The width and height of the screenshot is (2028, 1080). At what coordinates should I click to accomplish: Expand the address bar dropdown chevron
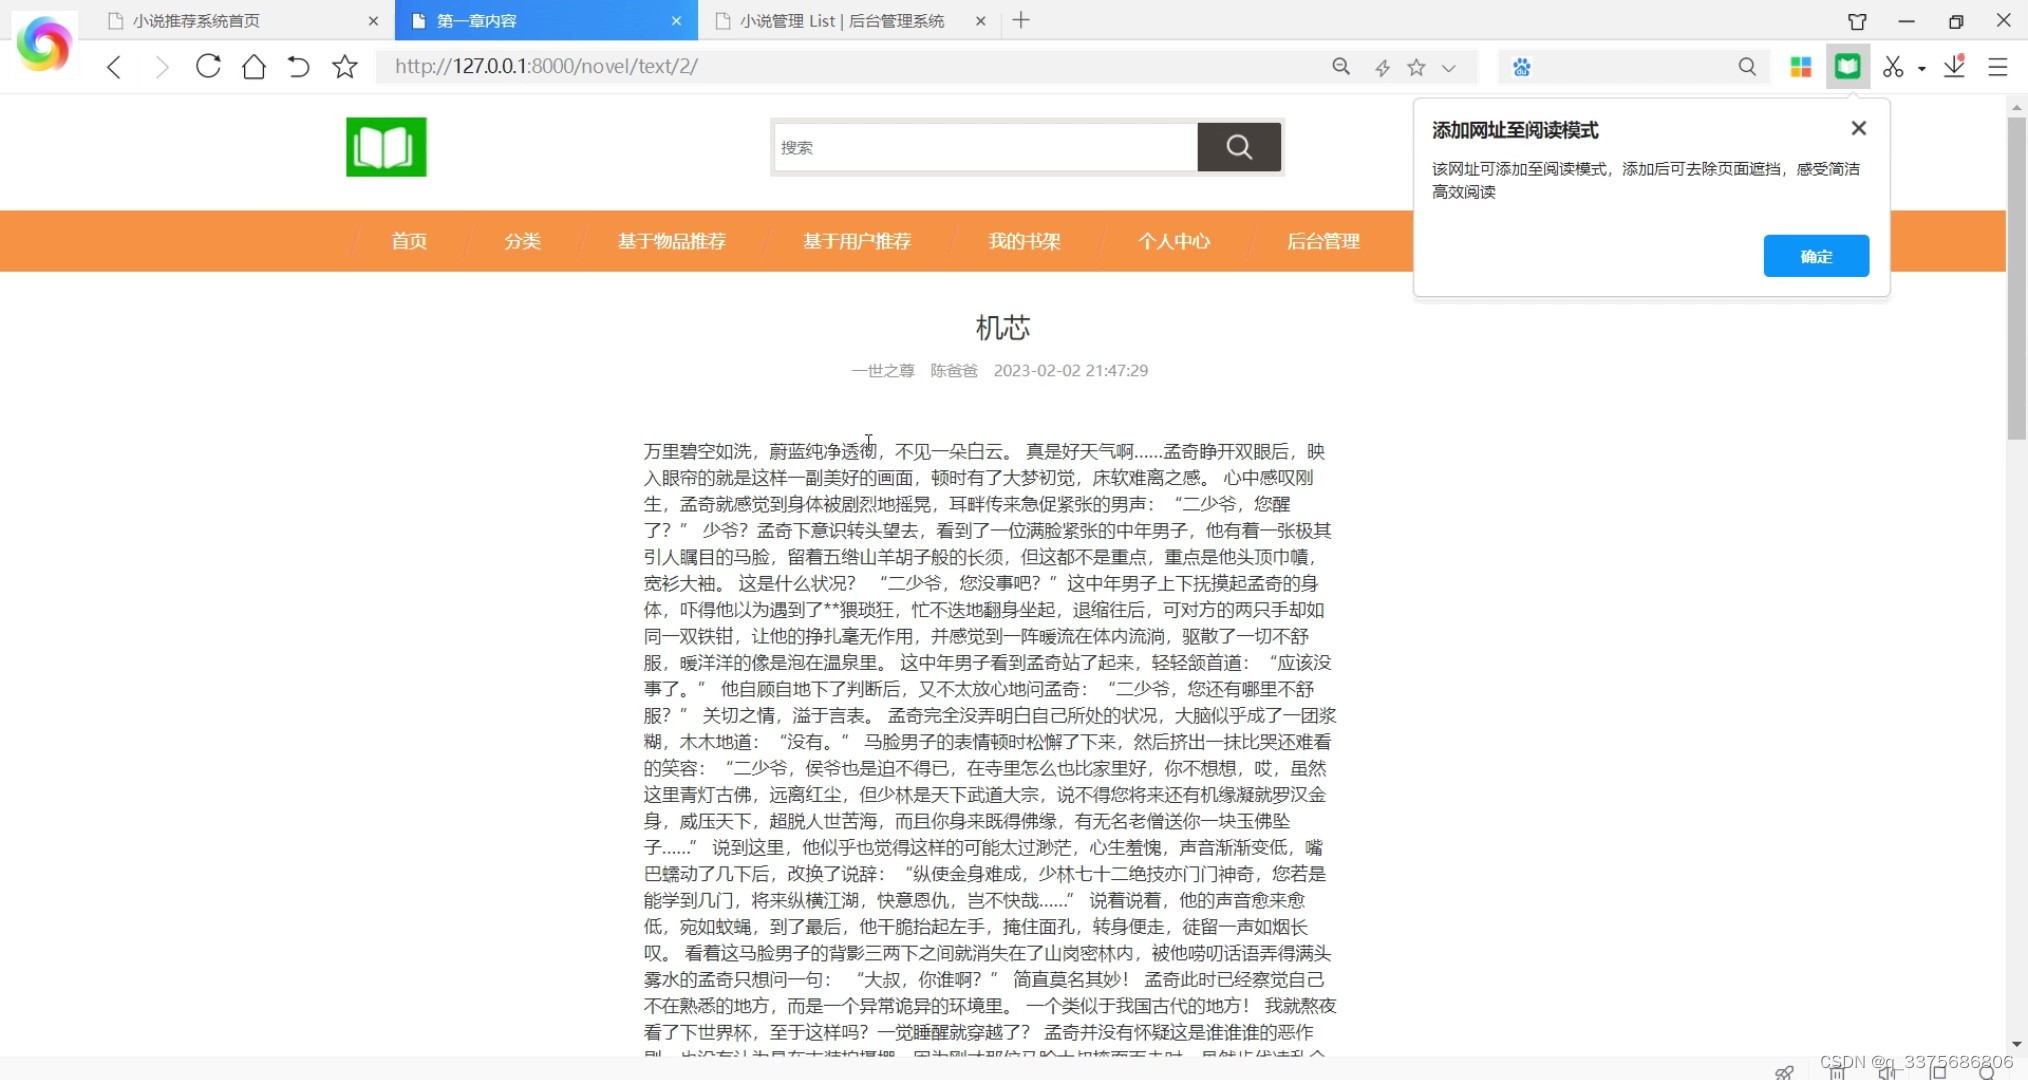1449,68
